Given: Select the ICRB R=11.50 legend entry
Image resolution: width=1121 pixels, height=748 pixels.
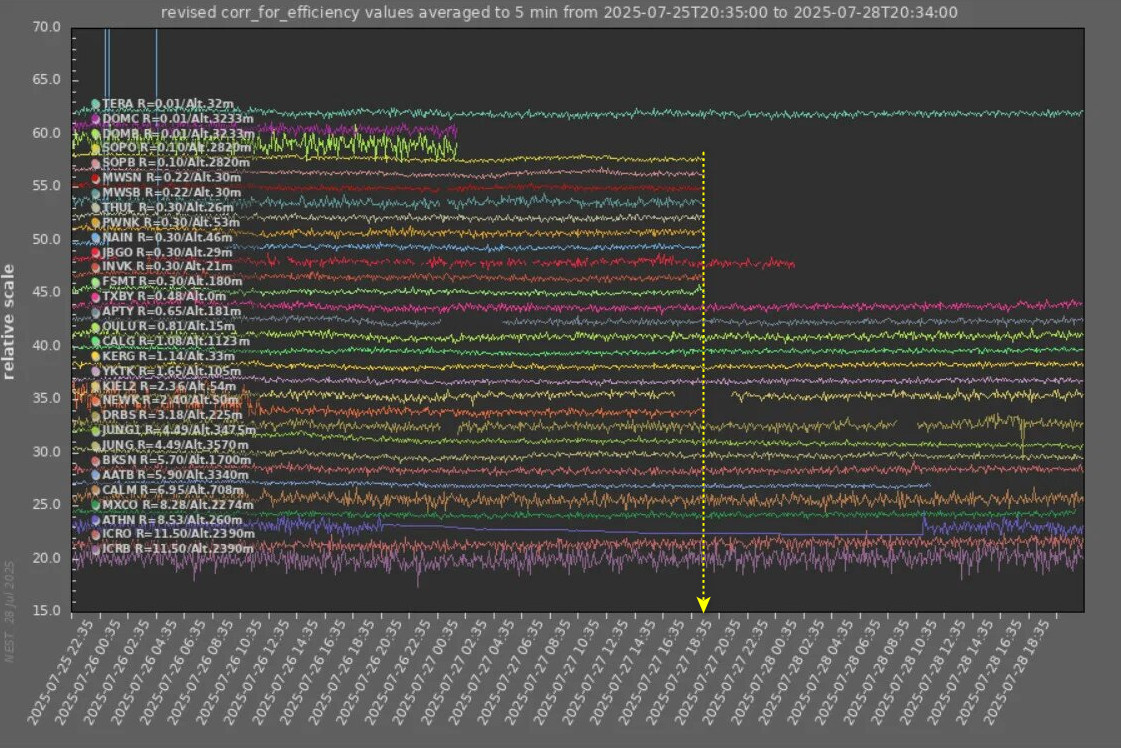Looking at the screenshot, I should [178, 549].
